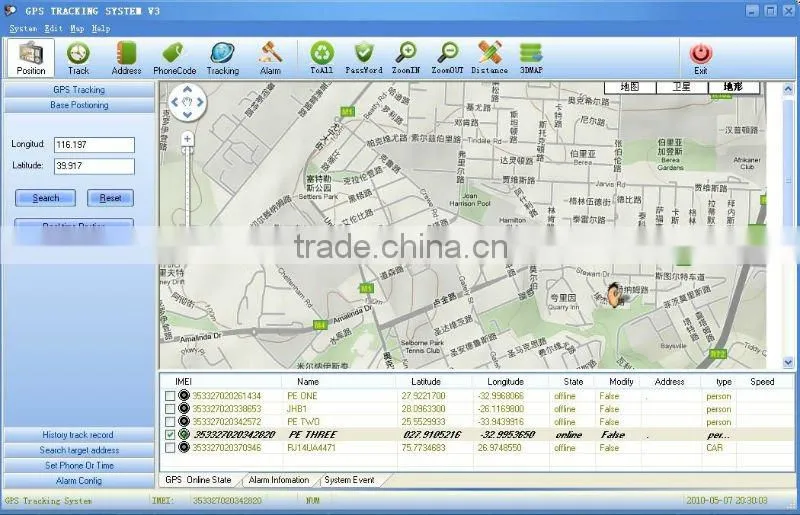Switch to GPS Online State tab
Screen dimensions: 800x515
[x=198, y=480]
